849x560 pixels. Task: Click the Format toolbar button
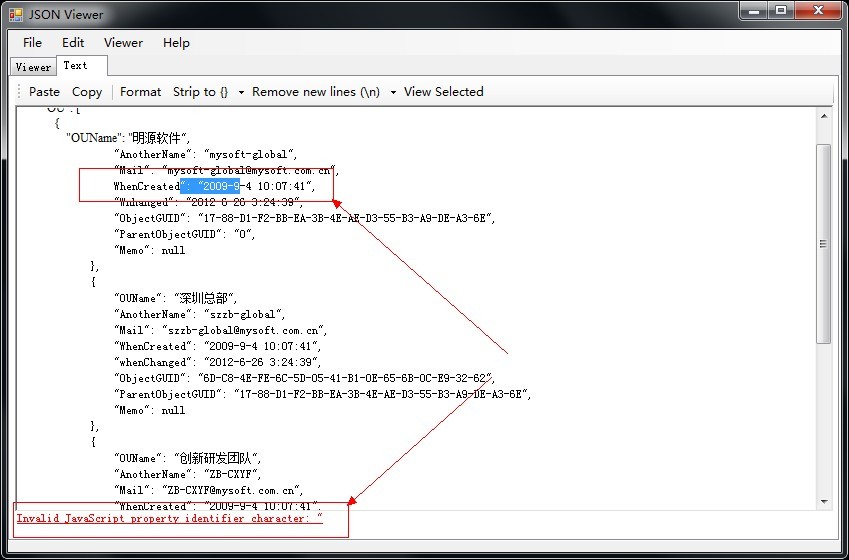coord(140,92)
